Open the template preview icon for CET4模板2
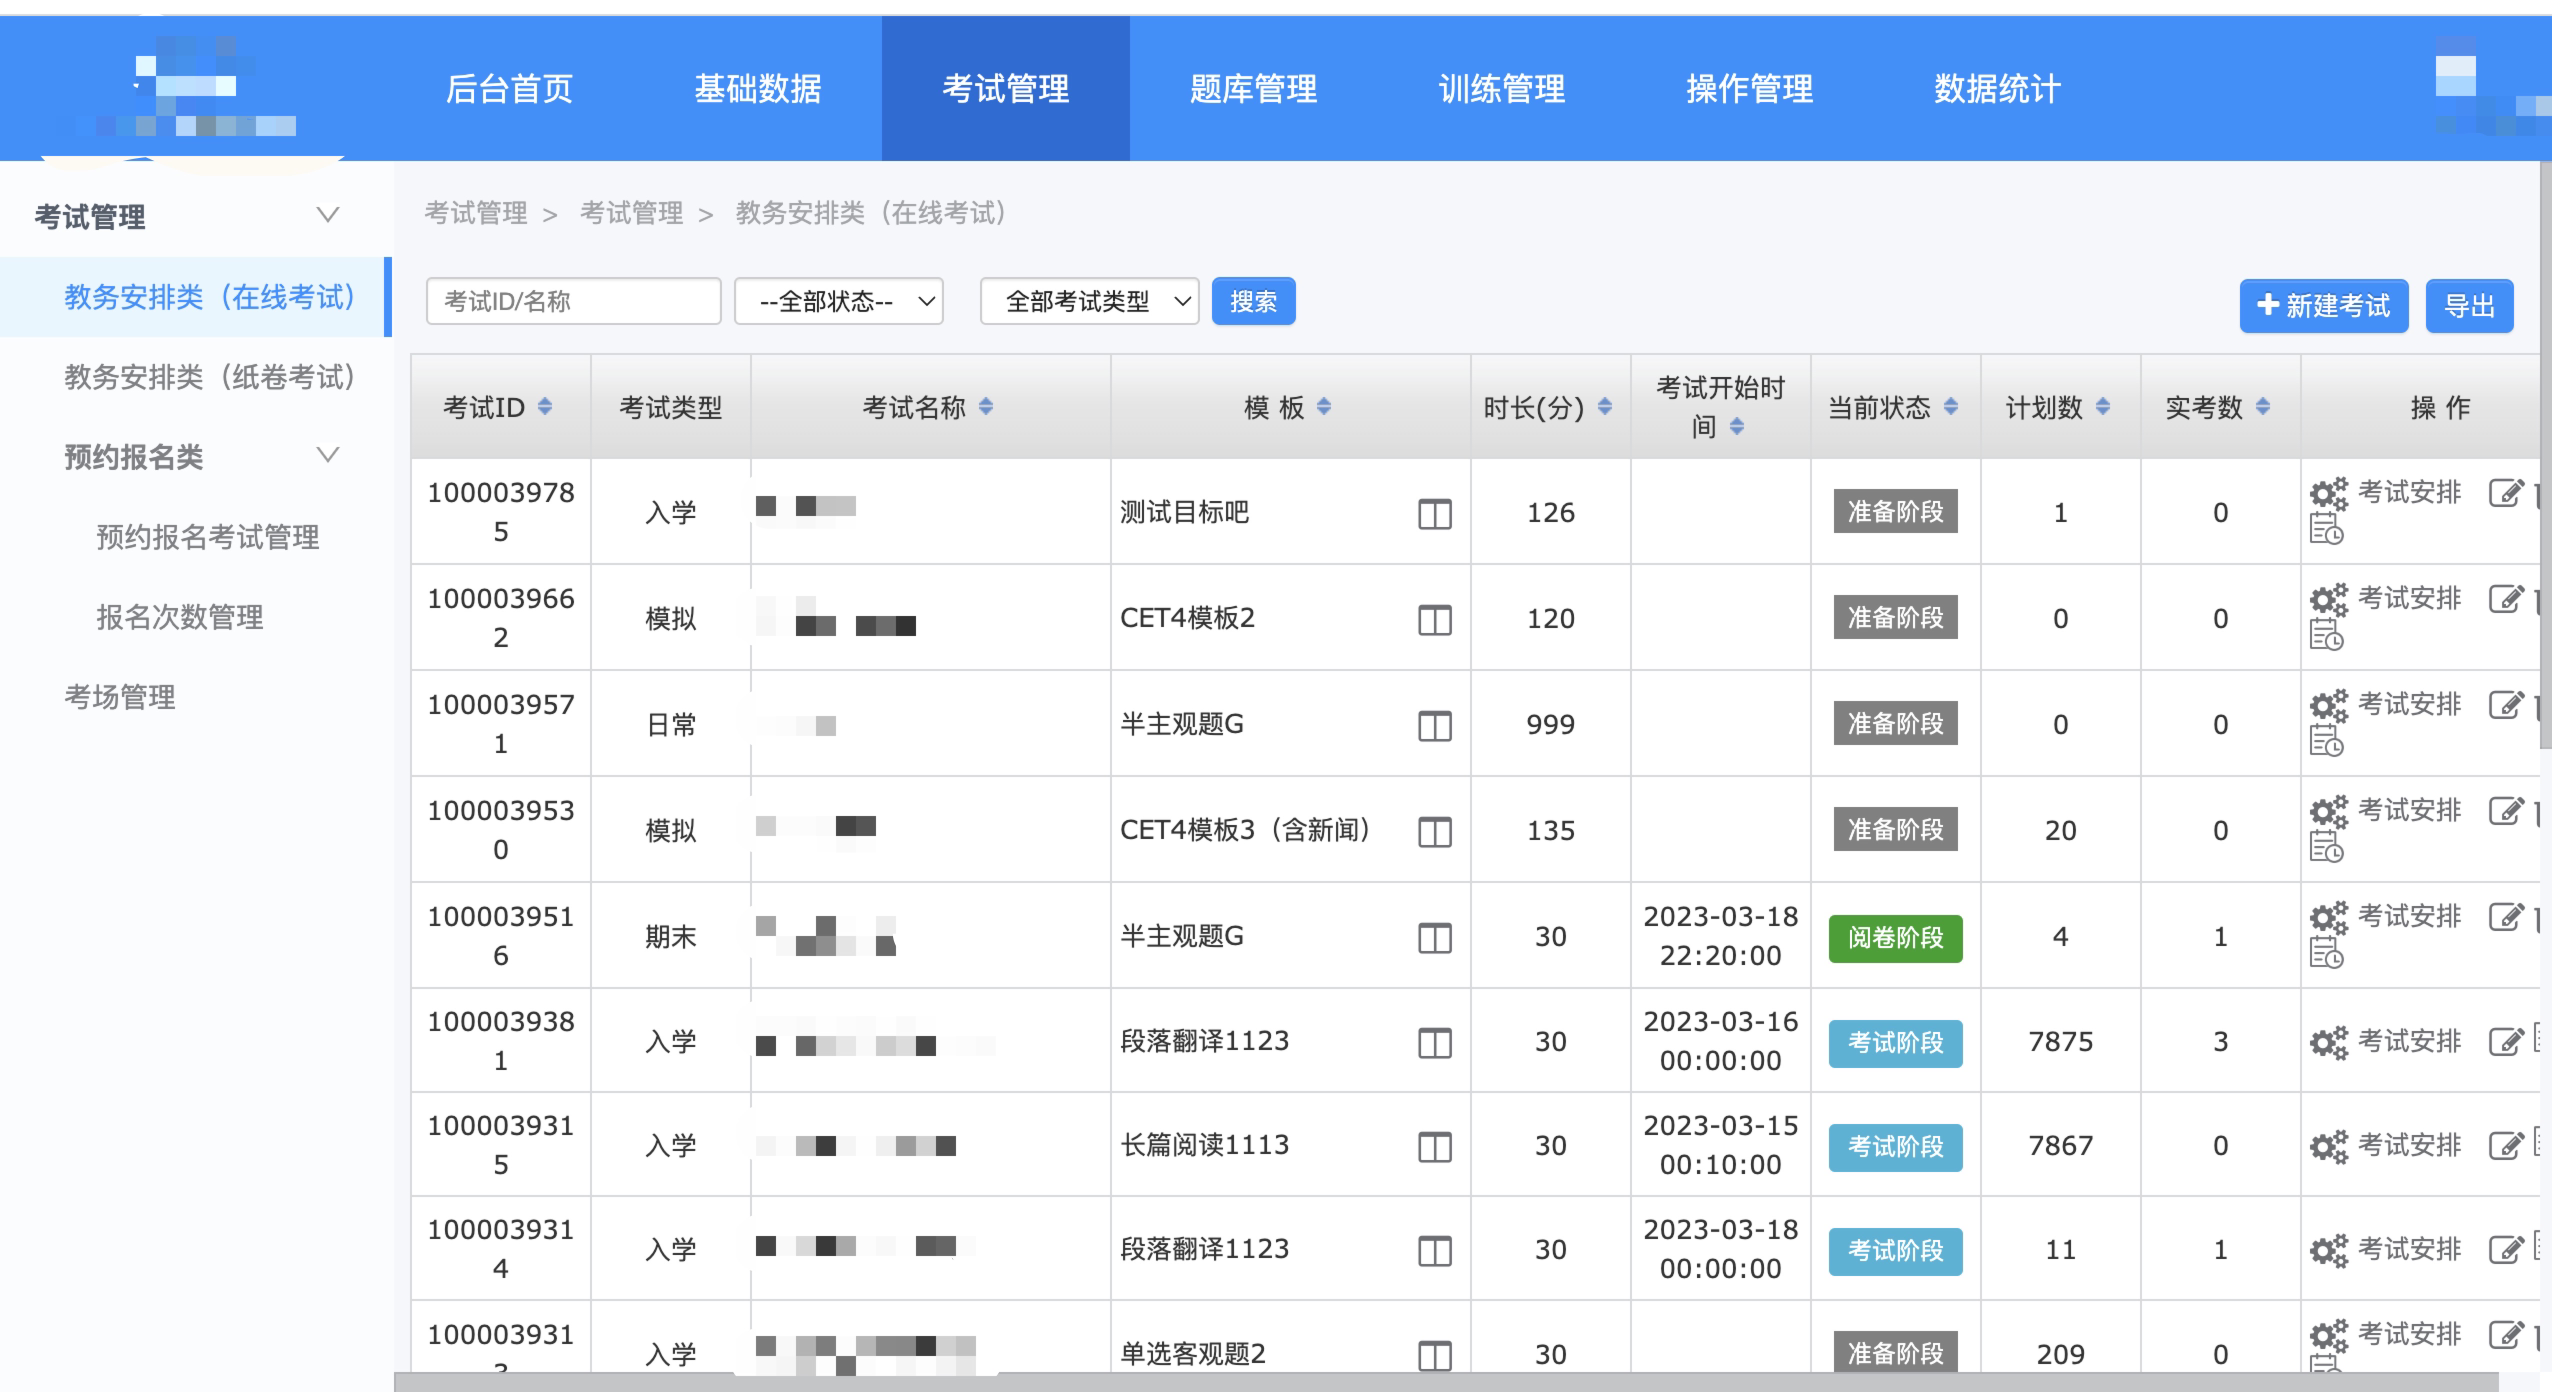 [1434, 620]
